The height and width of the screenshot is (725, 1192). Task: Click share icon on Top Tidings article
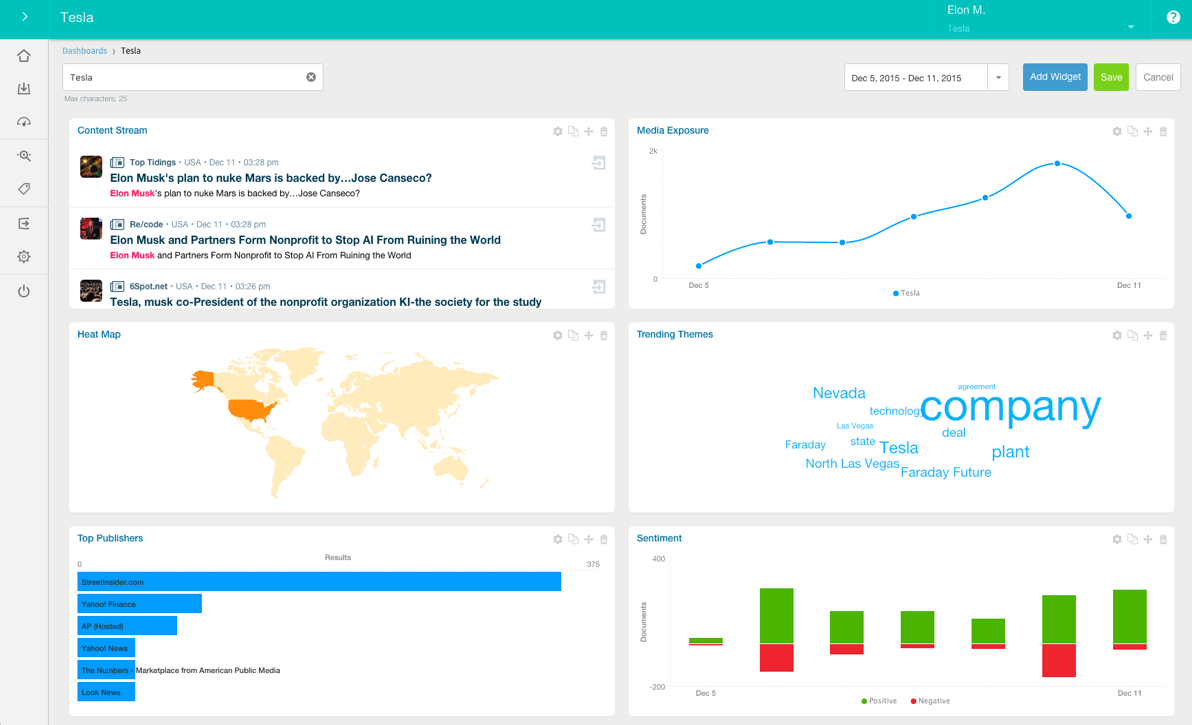pyautogui.click(x=599, y=163)
